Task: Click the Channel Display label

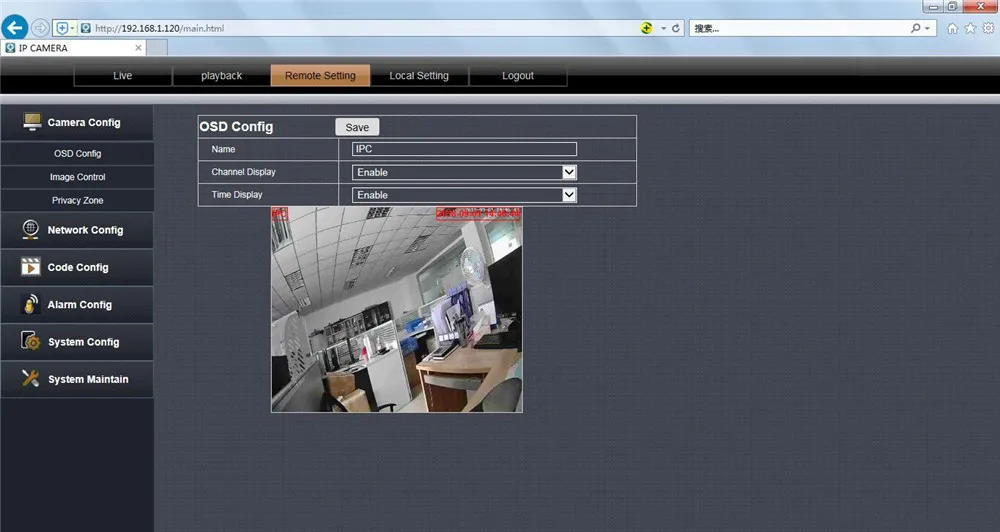Action: pos(244,172)
